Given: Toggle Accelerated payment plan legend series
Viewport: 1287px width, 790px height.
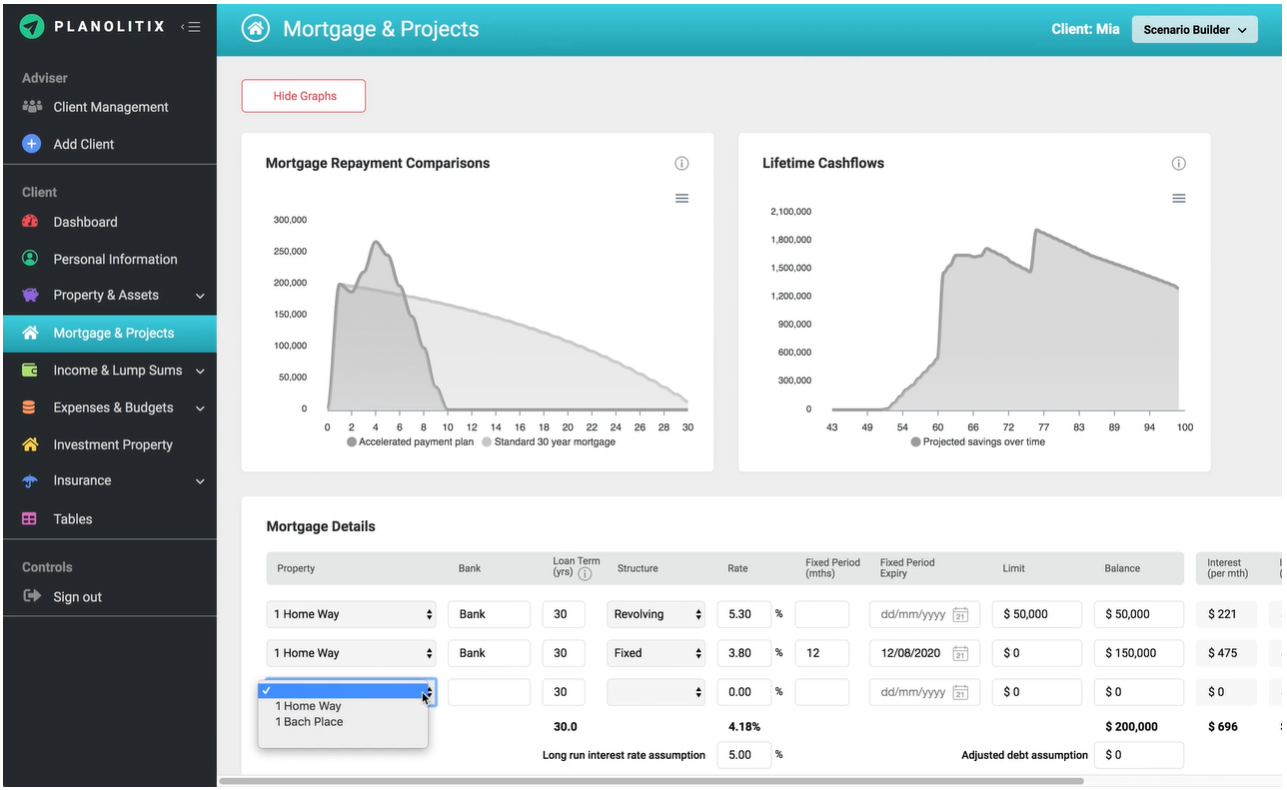Looking at the screenshot, I should pos(410,441).
